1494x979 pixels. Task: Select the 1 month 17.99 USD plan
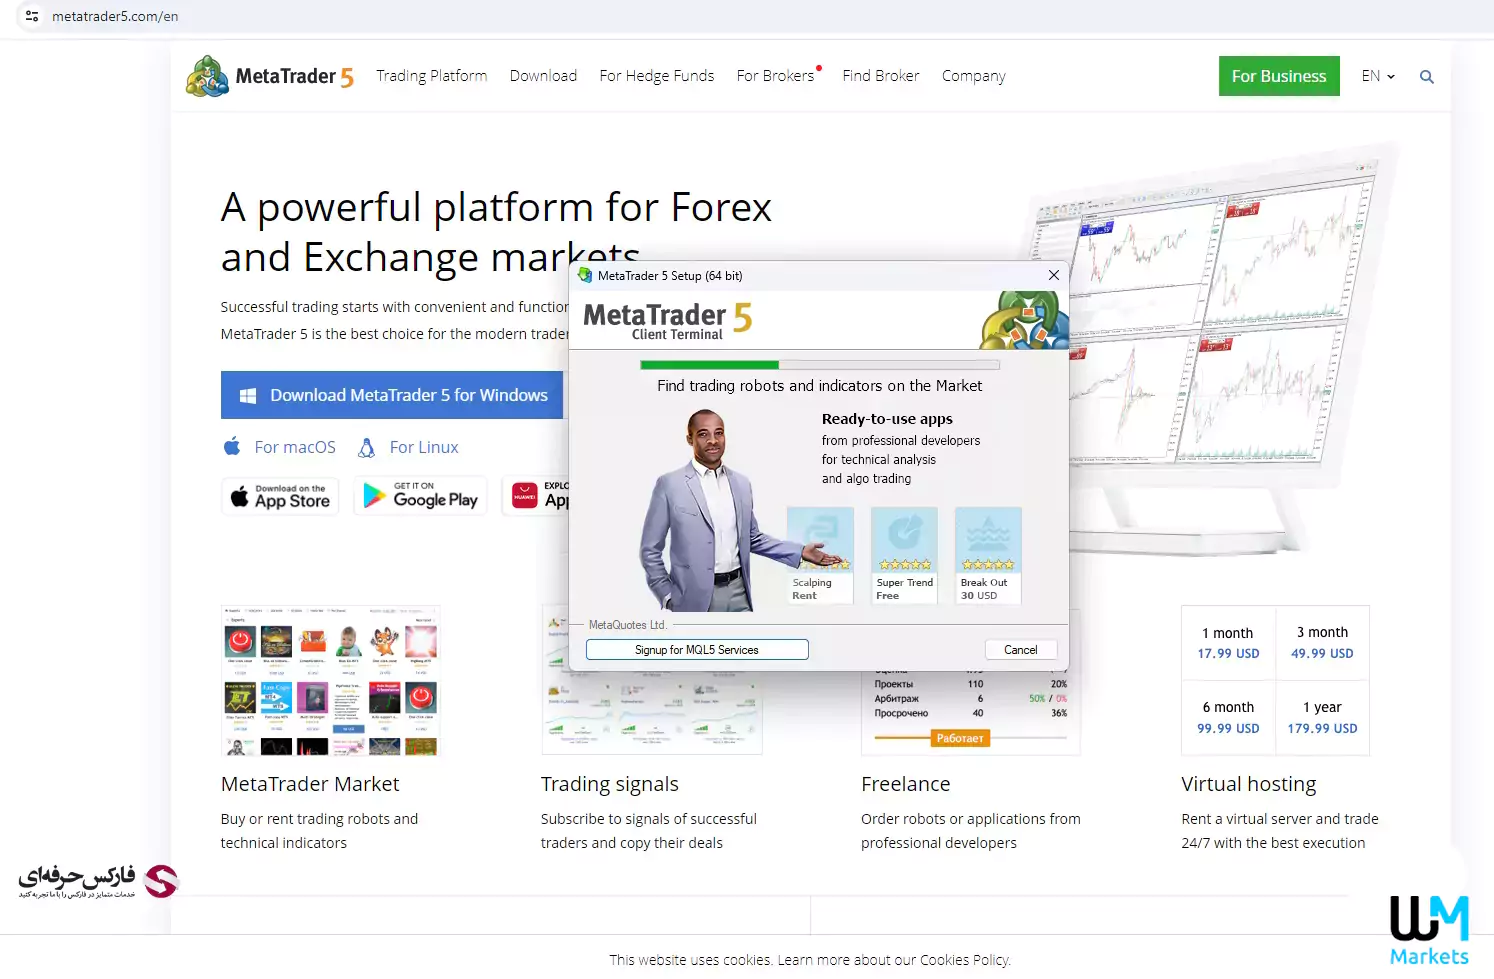[1229, 642]
